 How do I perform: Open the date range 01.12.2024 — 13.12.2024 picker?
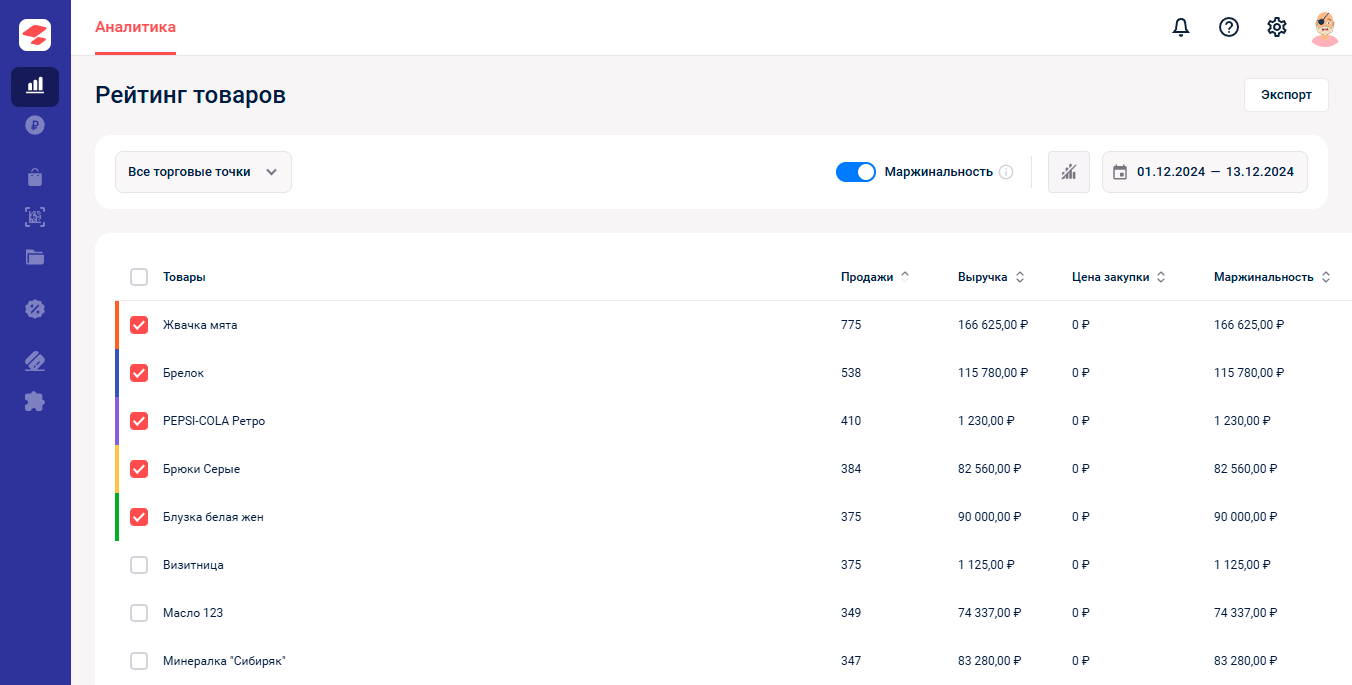click(x=1204, y=172)
